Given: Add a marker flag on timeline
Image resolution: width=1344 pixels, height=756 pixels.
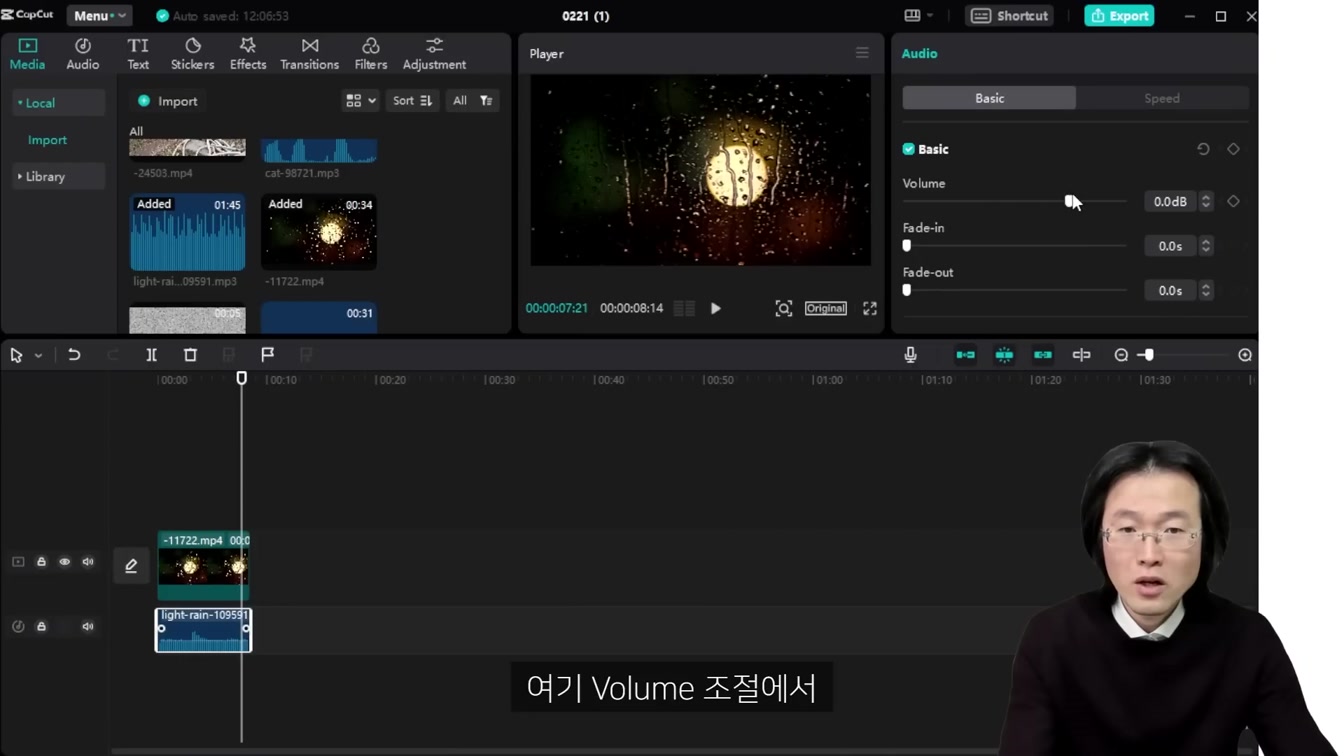Looking at the screenshot, I should pos(267,355).
